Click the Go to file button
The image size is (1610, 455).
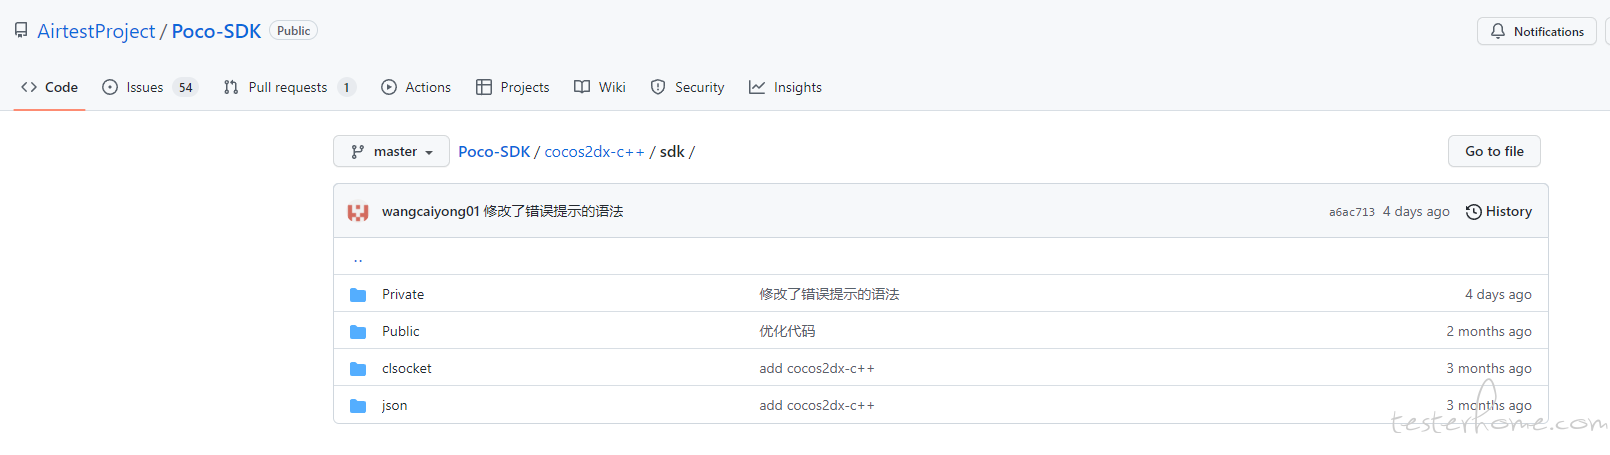click(1494, 151)
